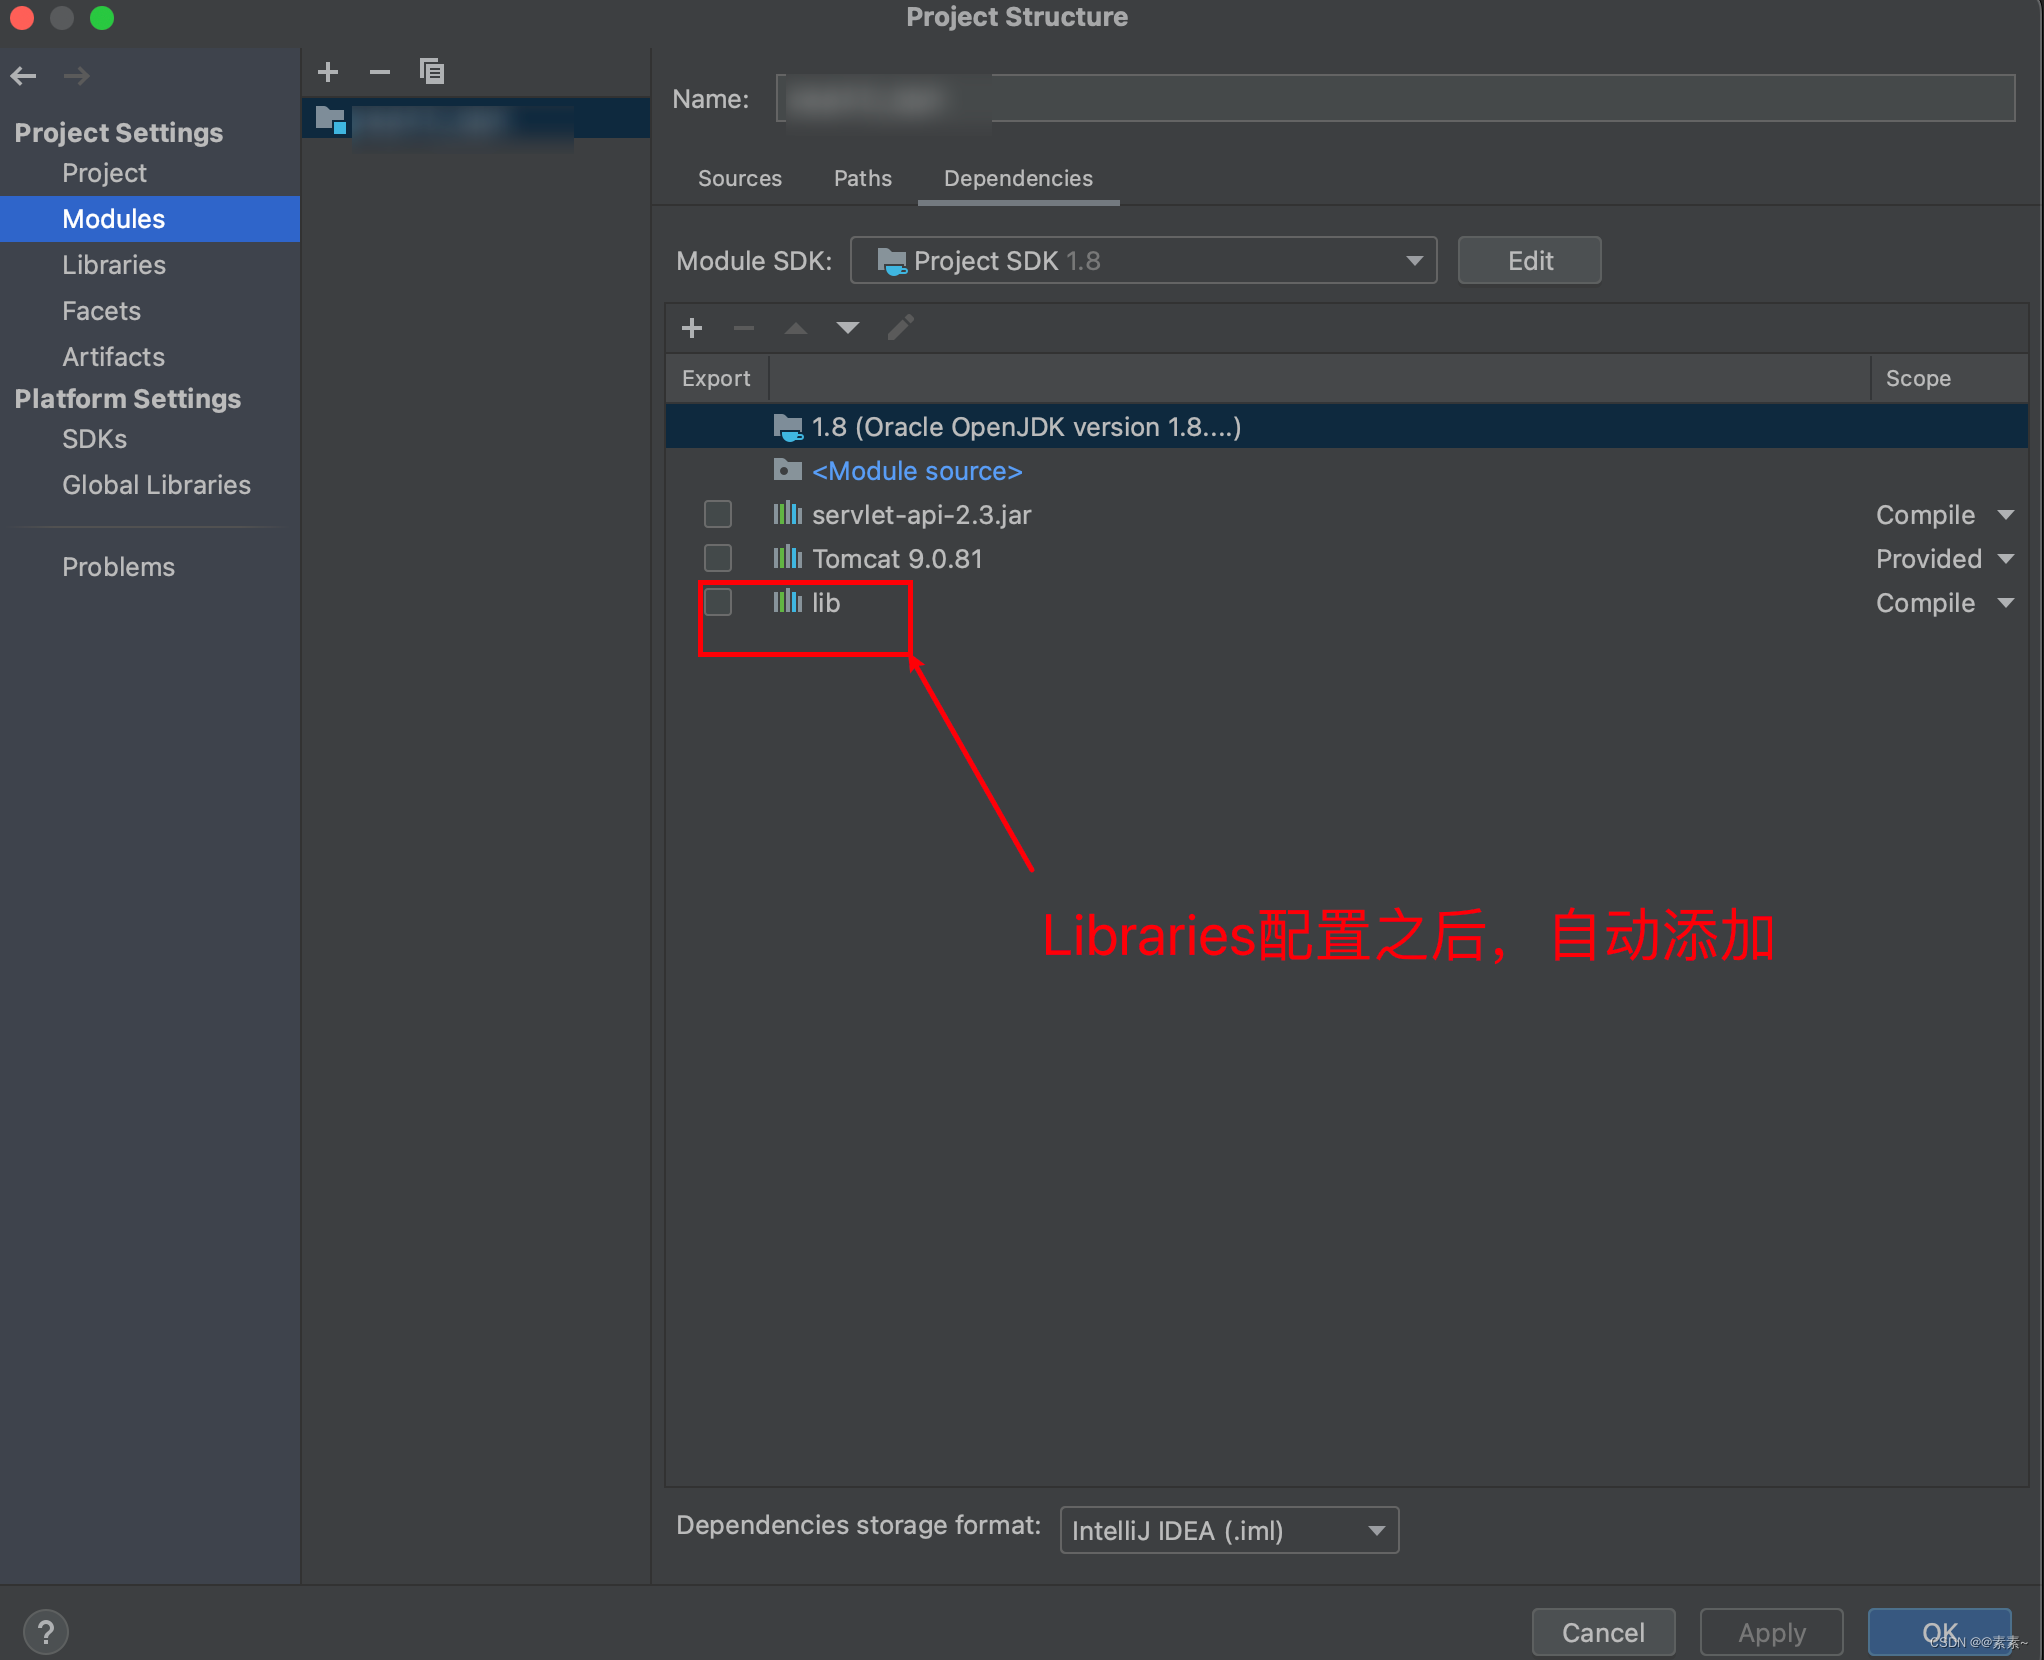Select Modules in the sidebar
The width and height of the screenshot is (2044, 1660).
(x=150, y=219)
